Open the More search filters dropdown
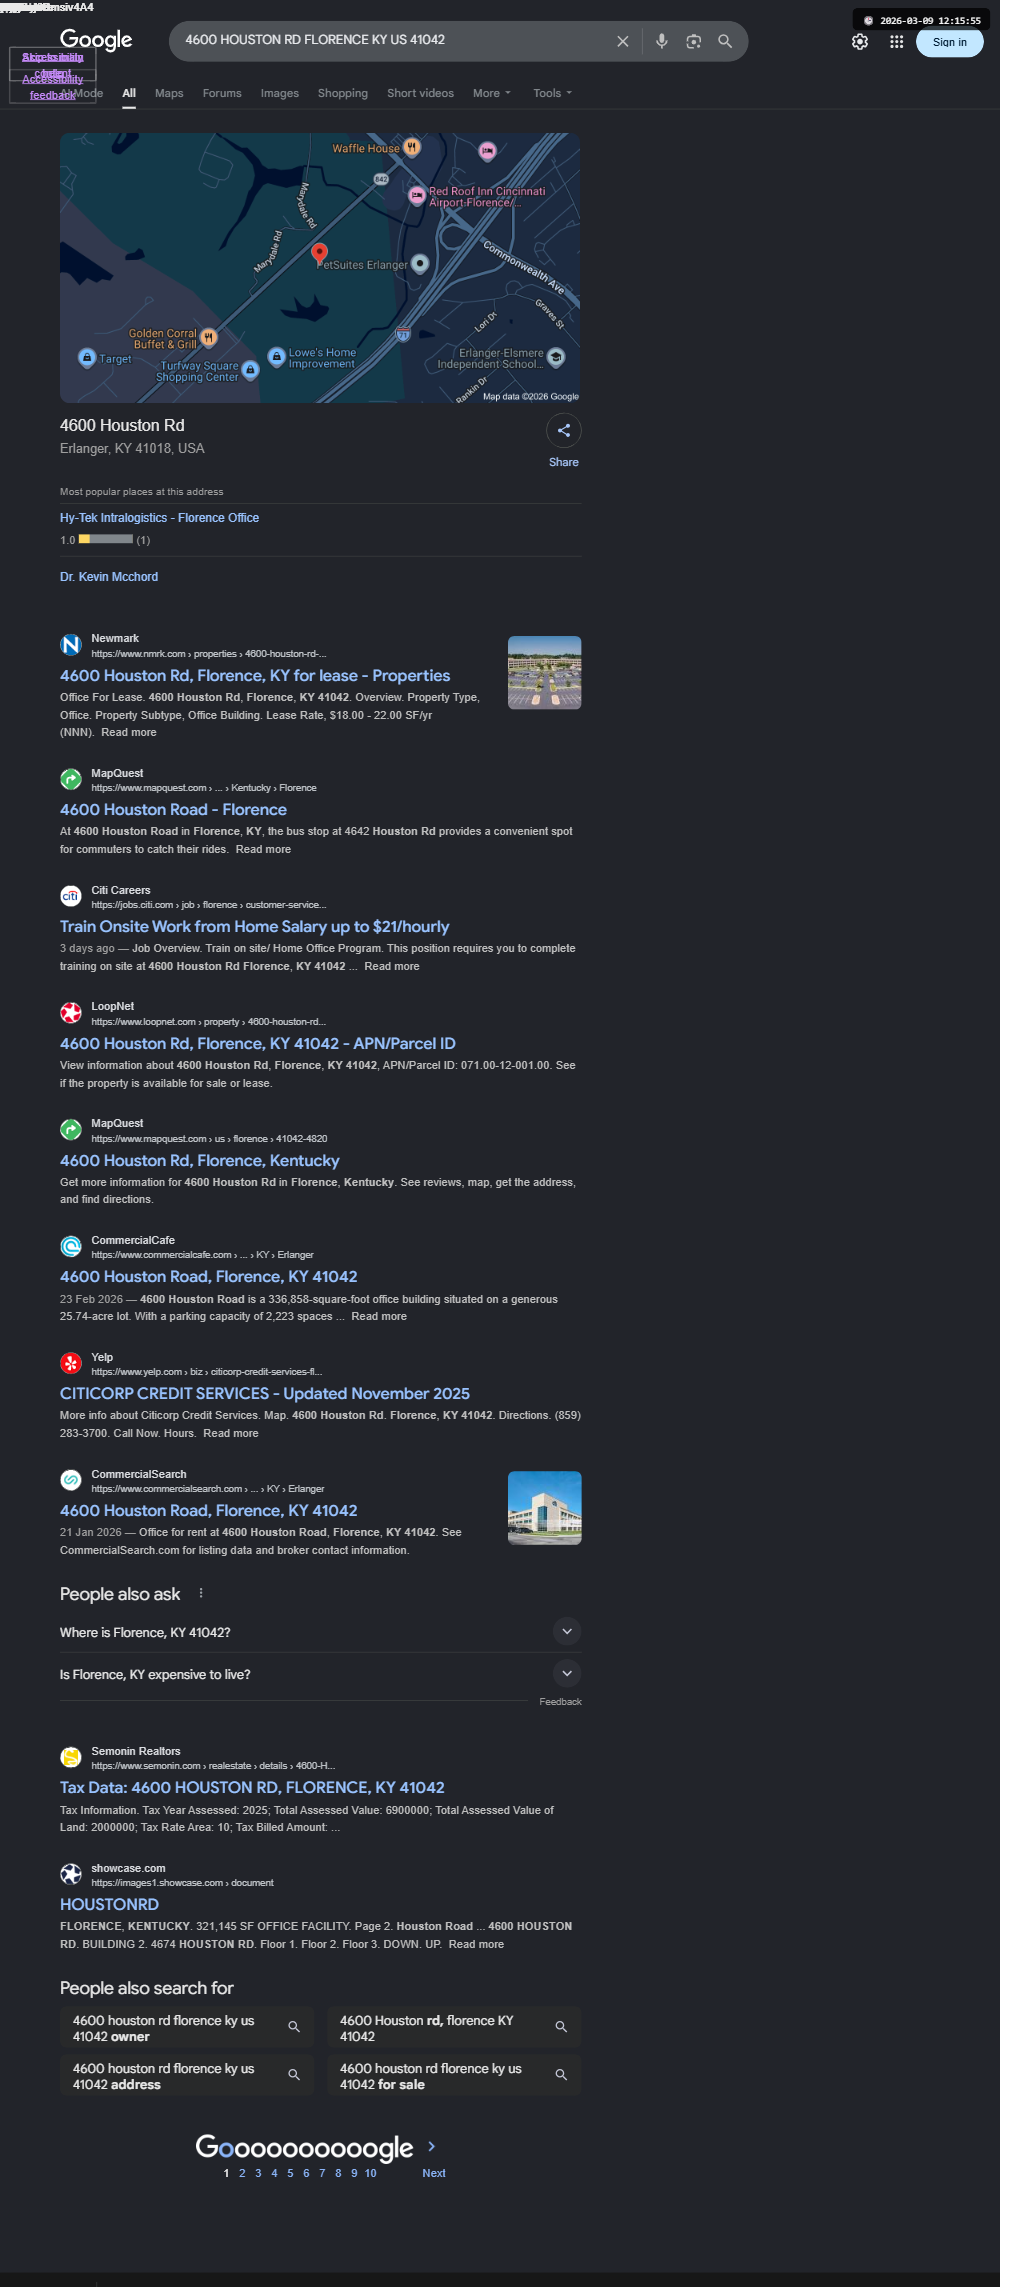This screenshot has width=1012, height=2287. [491, 93]
